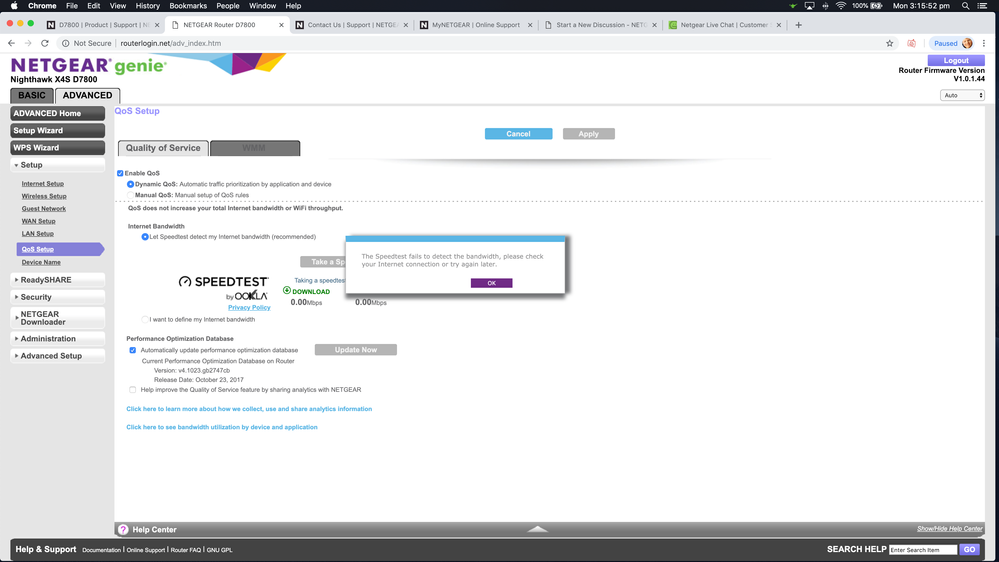Open the WPS Wizard

(x=57, y=148)
